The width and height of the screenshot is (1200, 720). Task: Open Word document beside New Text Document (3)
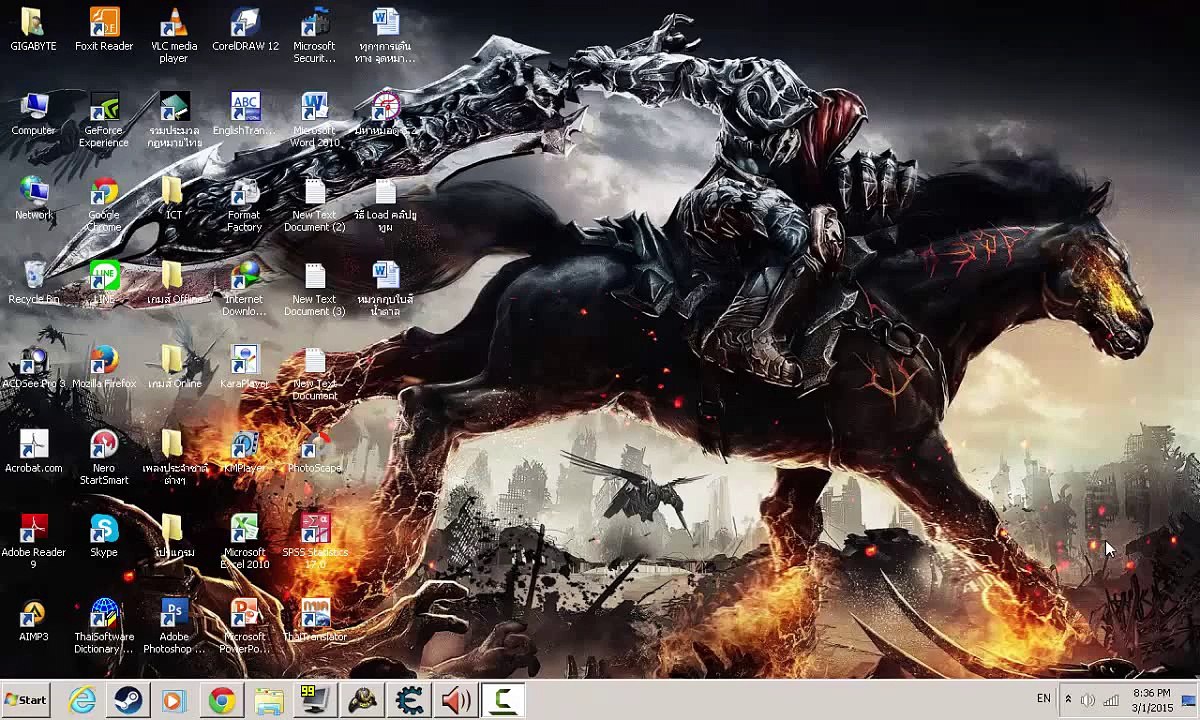(385, 288)
